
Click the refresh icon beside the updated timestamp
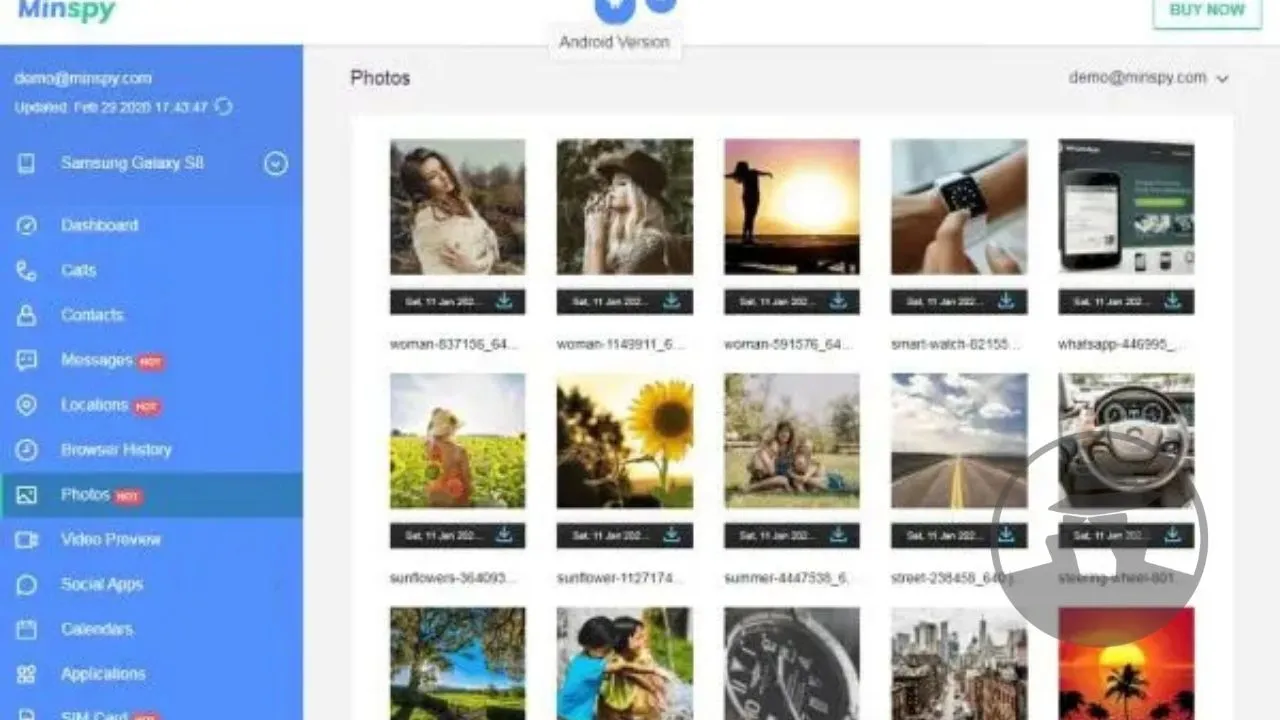coord(224,106)
